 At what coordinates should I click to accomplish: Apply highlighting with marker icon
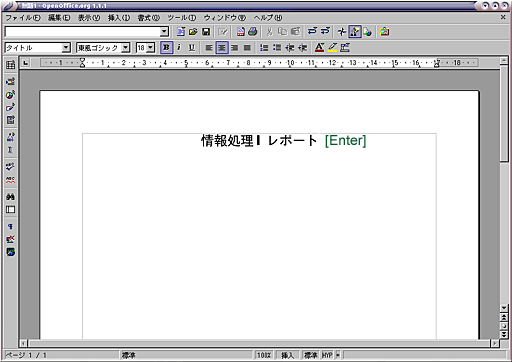pyautogui.click(x=332, y=48)
